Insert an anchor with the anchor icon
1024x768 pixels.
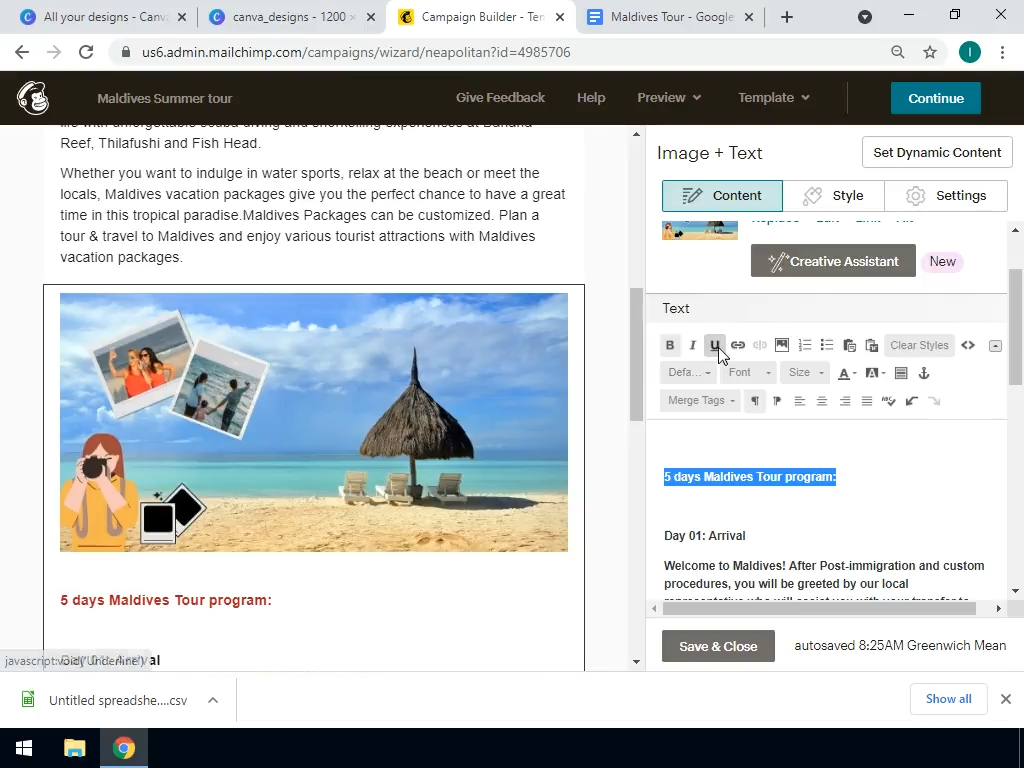pyautogui.click(x=923, y=374)
